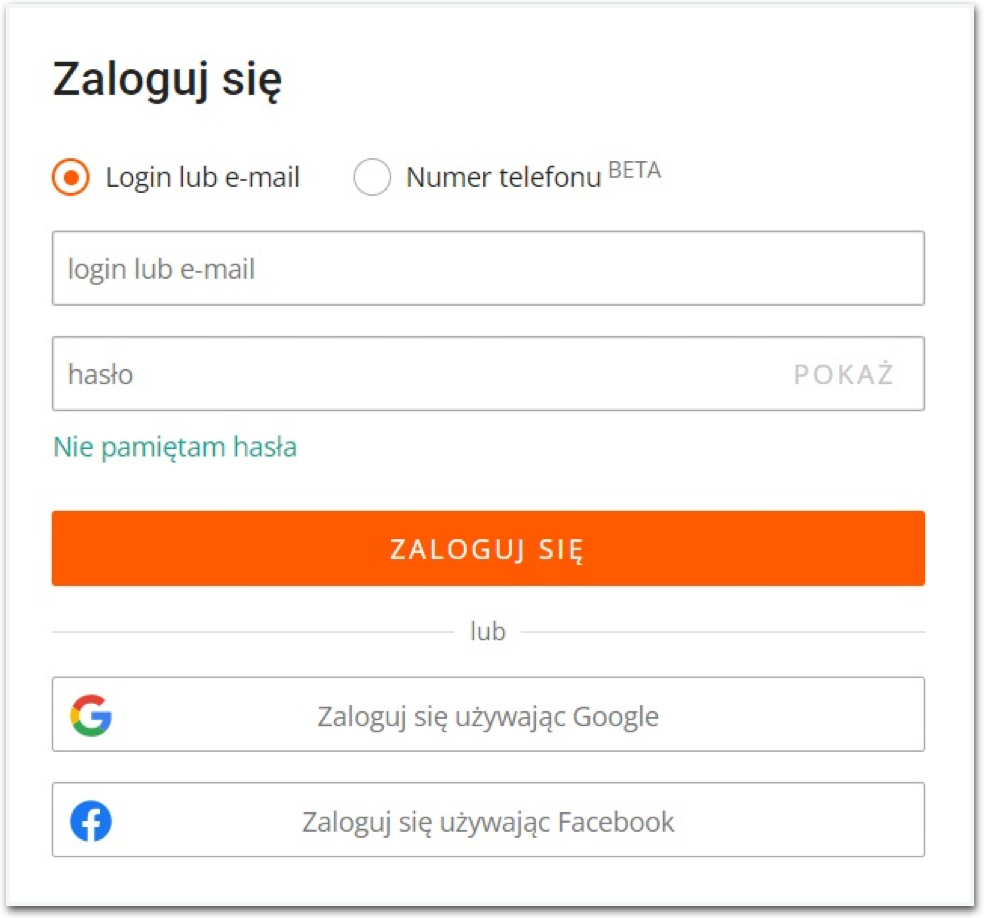Sign in using the Google button text
Viewport: 984px width, 918px height.
coord(488,716)
